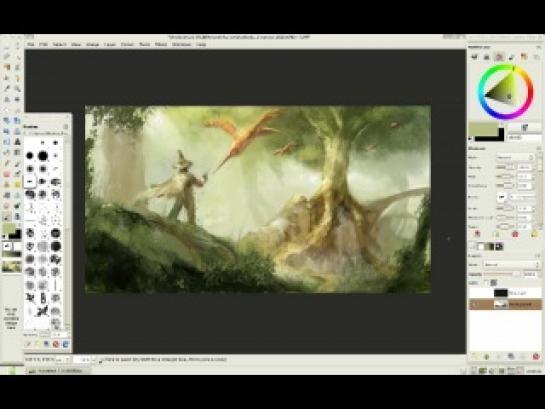
Task: Select the large hard round brush thumbnail
Action: [43, 156]
